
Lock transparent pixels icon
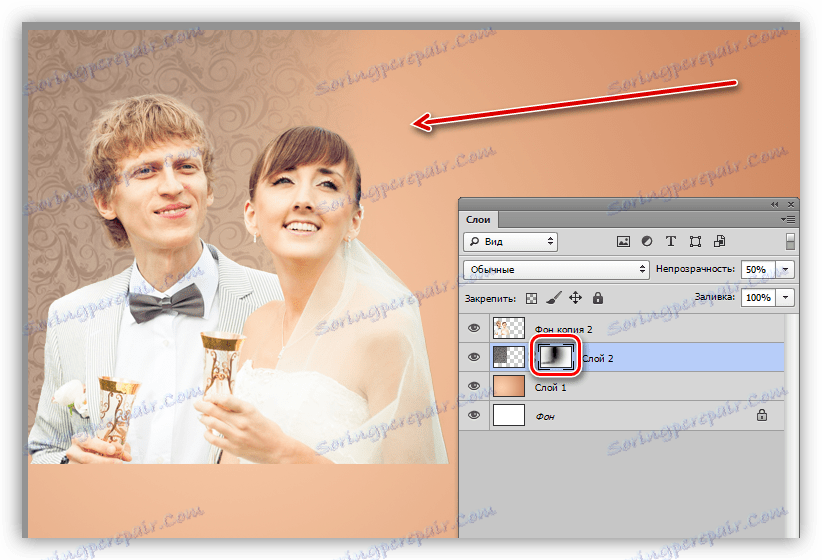click(x=532, y=298)
